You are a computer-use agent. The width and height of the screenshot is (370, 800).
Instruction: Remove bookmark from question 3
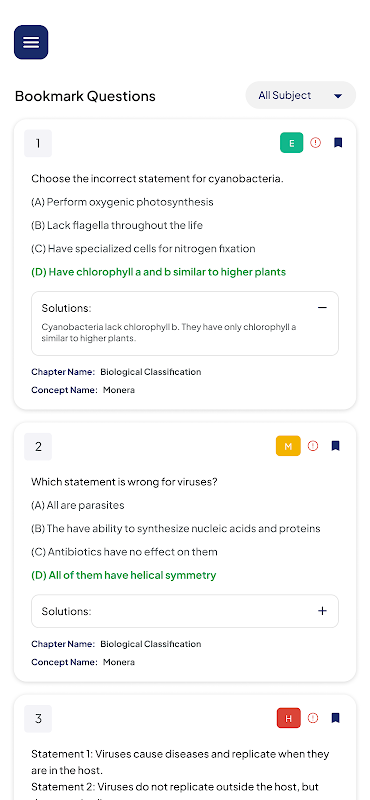[x=335, y=718]
